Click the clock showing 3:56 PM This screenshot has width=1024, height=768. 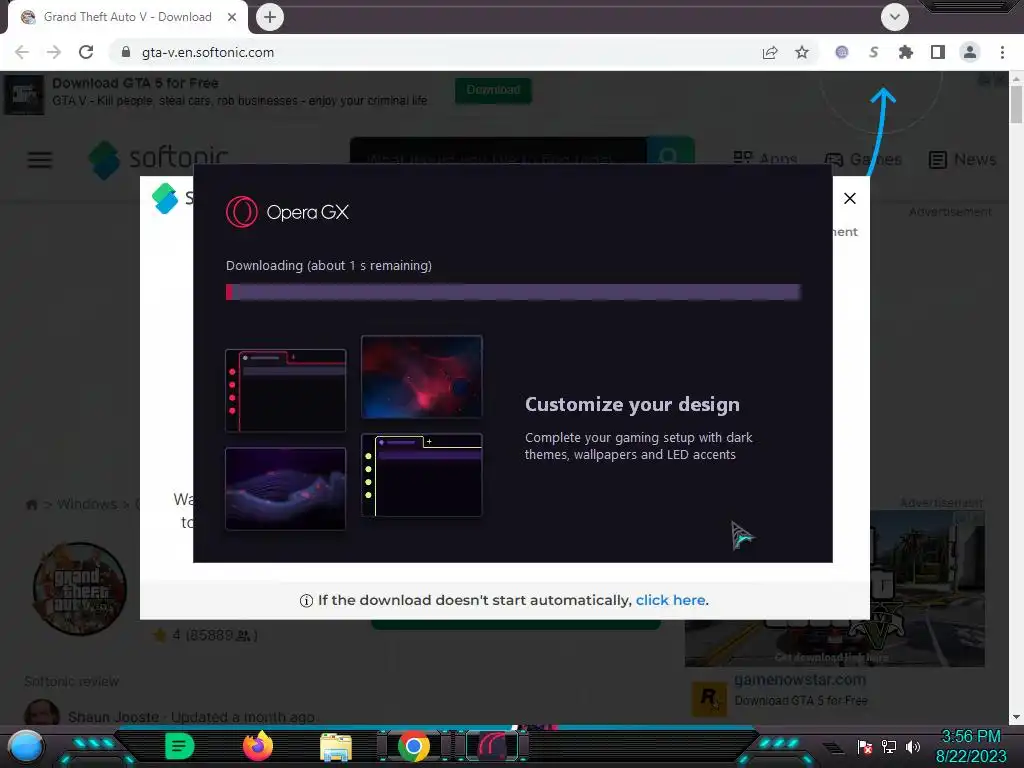click(971, 737)
